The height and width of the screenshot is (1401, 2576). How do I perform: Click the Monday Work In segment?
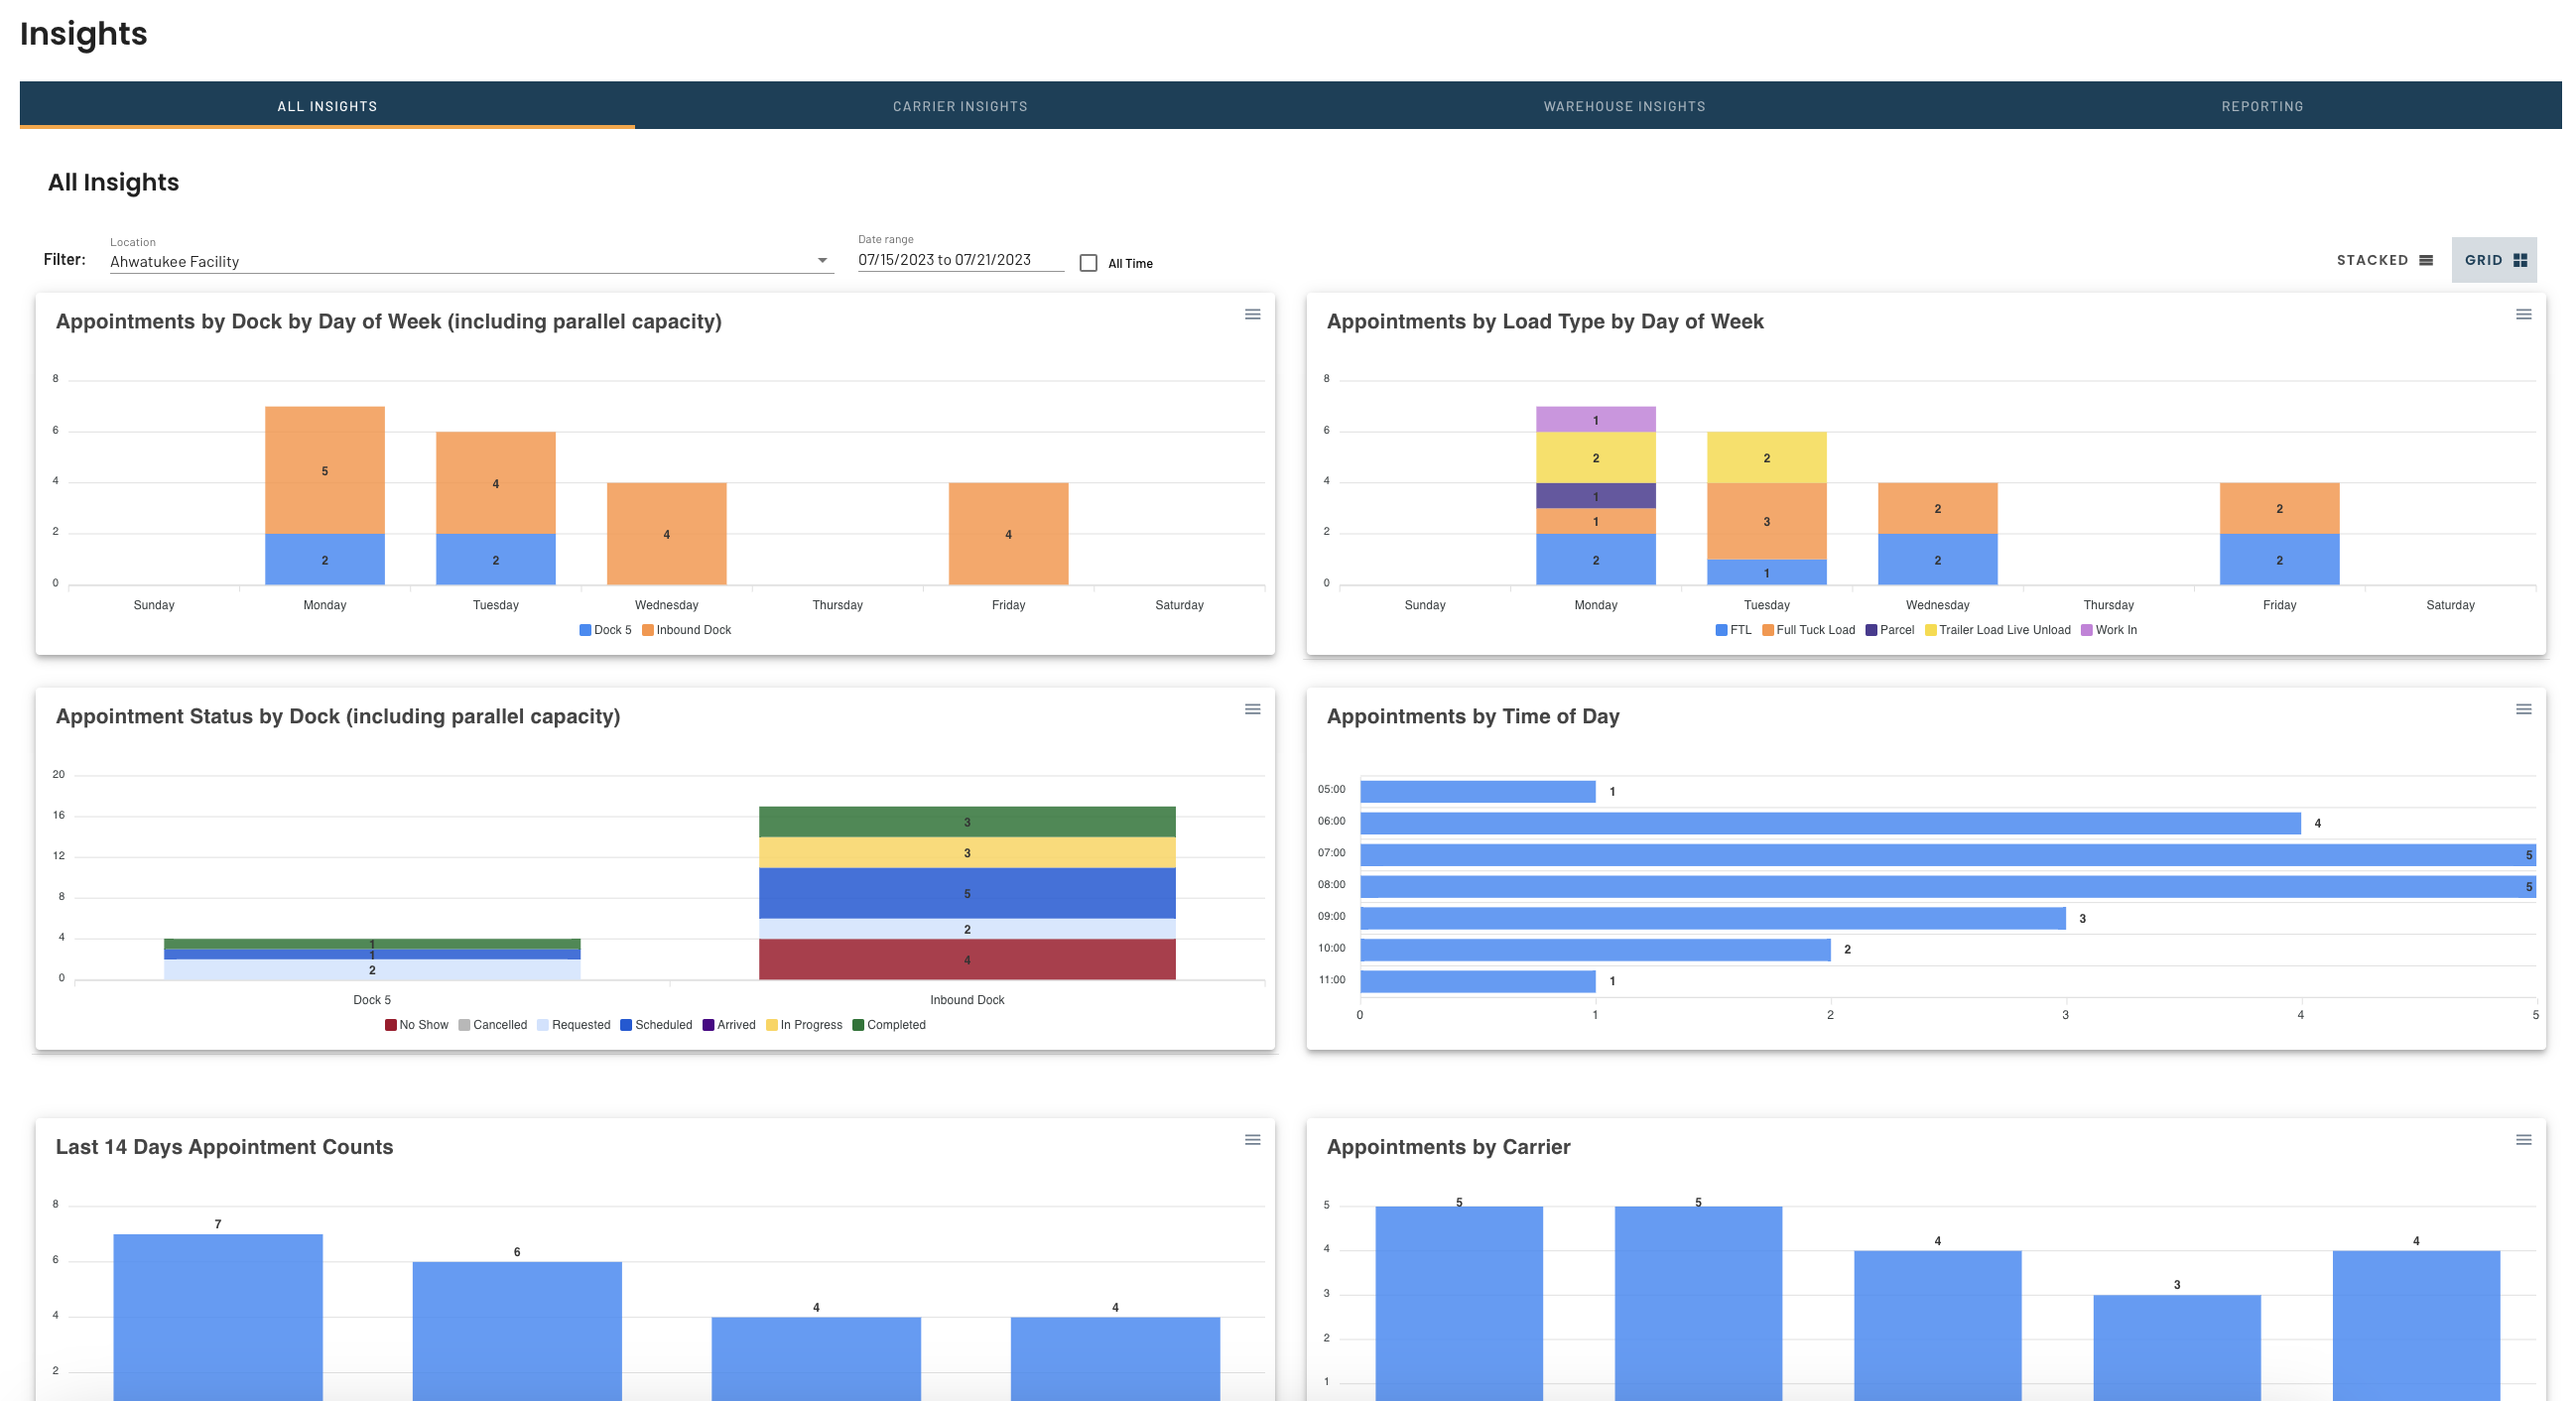coord(1596,420)
